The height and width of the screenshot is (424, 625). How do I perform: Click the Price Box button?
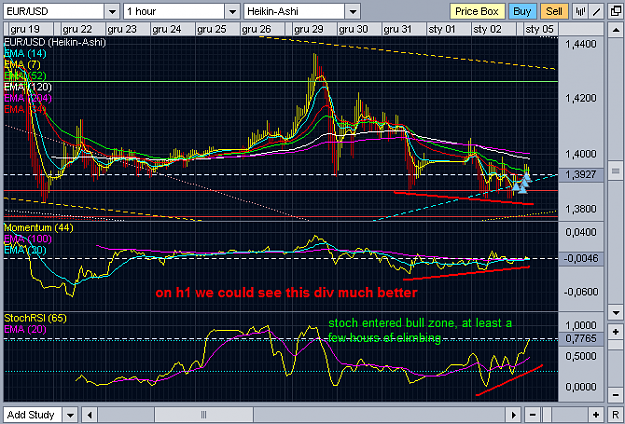click(x=477, y=11)
